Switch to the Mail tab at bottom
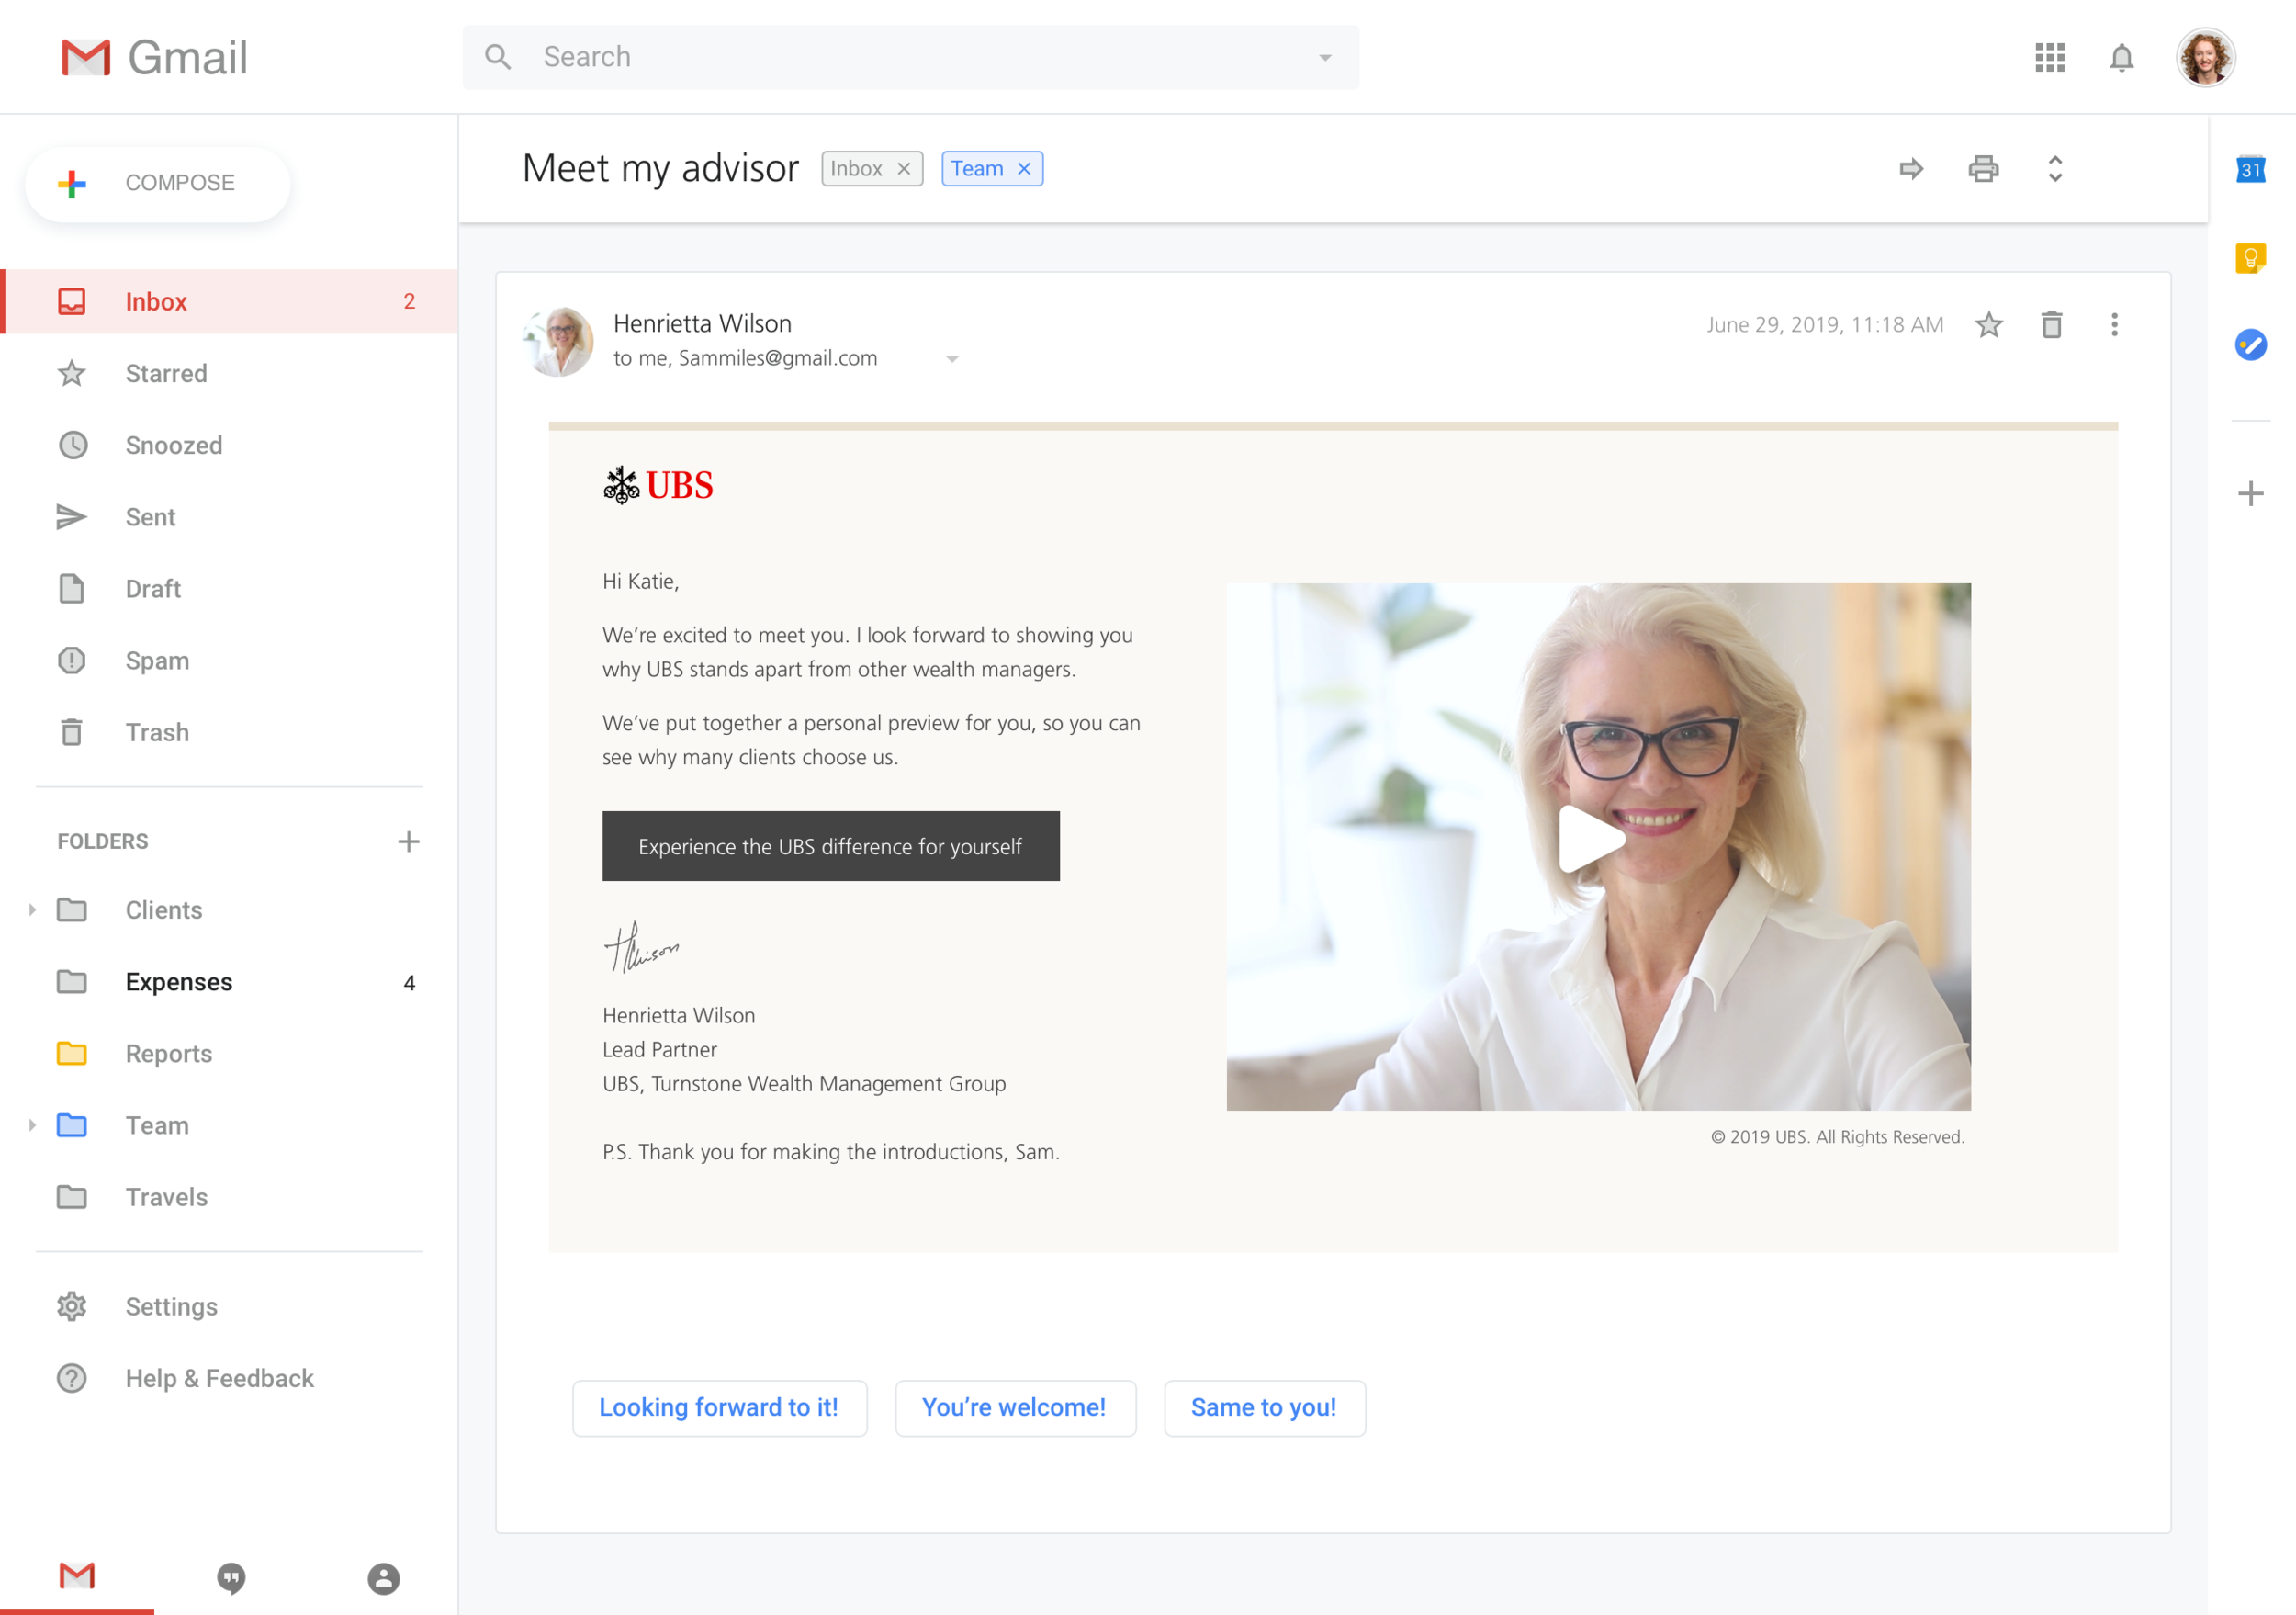2296x1615 pixels. (x=77, y=1577)
